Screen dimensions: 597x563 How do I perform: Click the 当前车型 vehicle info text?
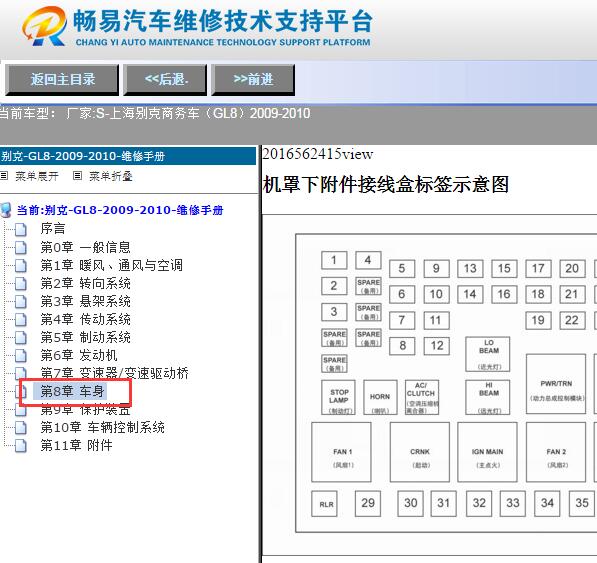click(155, 113)
